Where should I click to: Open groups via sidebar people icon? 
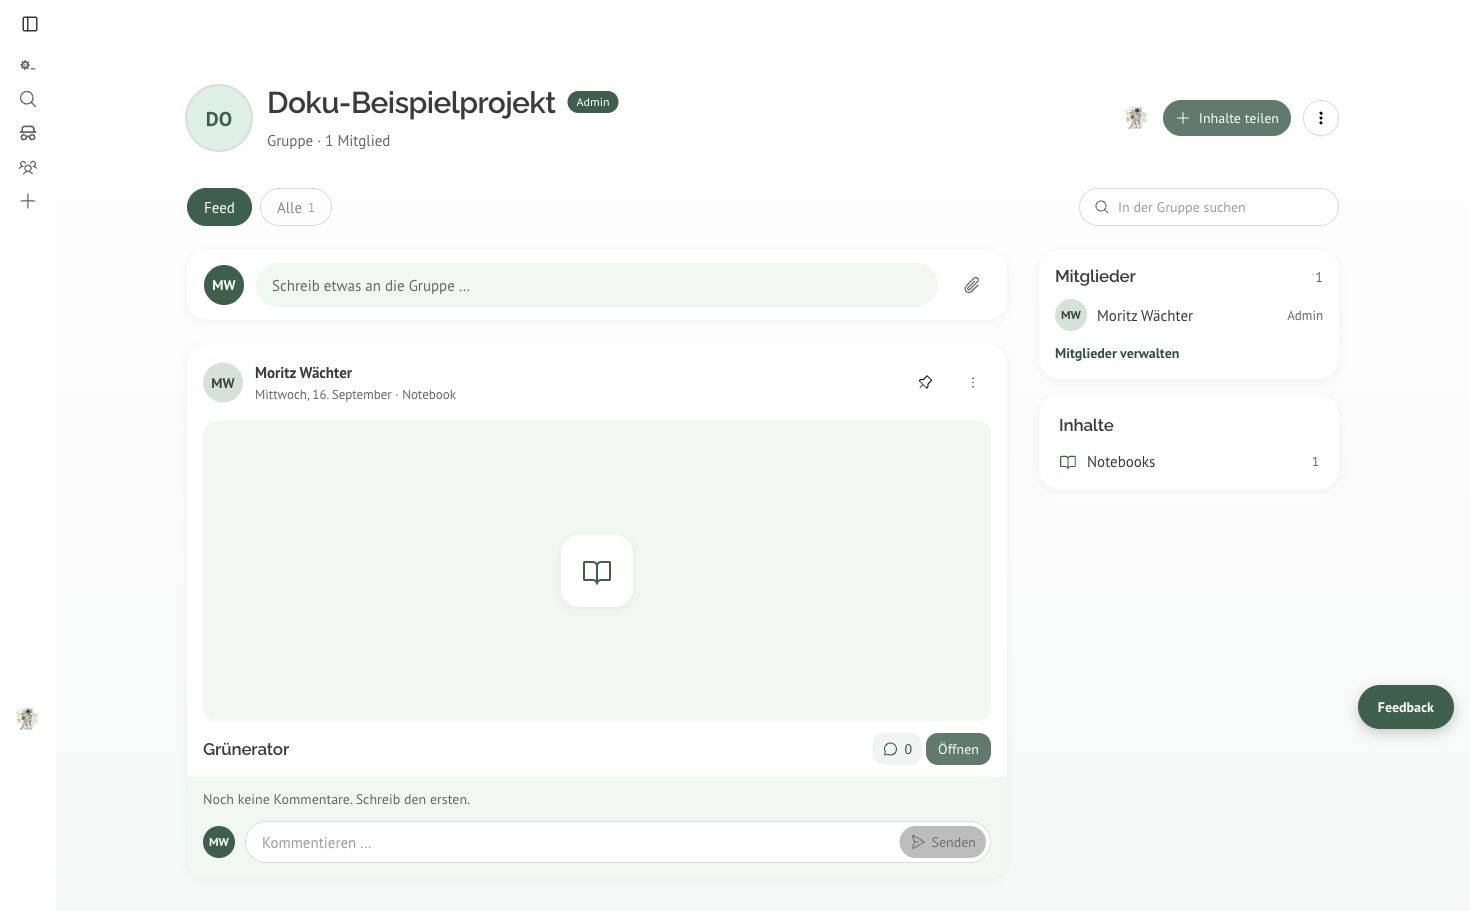(28, 167)
